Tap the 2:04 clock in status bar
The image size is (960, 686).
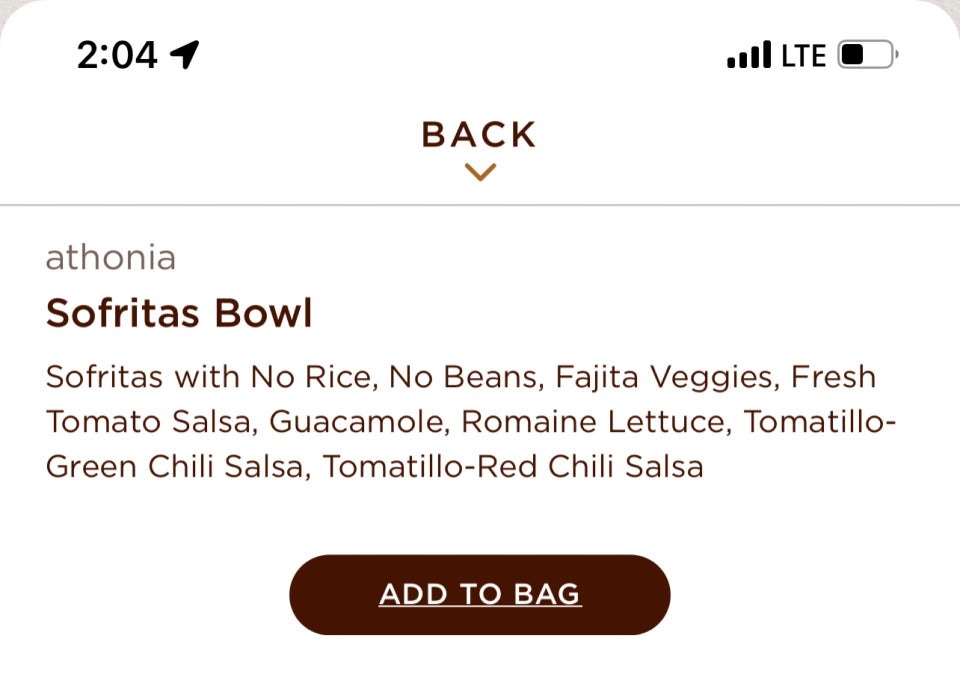click(x=117, y=55)
